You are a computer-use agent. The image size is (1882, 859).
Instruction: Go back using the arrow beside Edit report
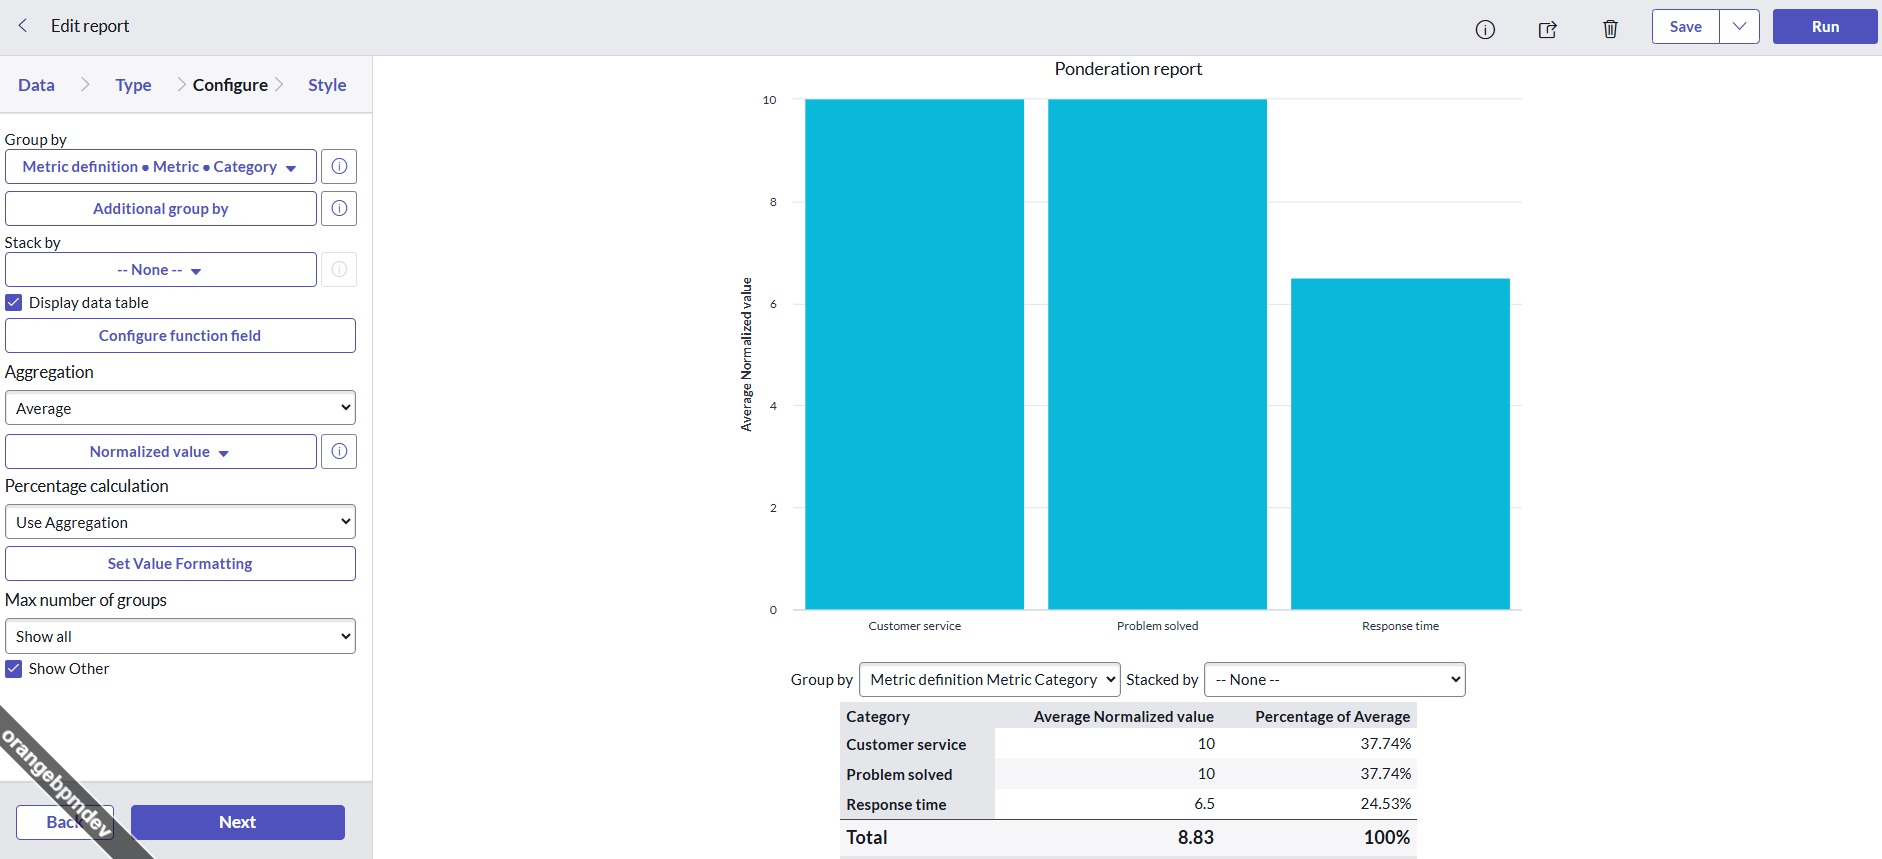pos(23,26)
